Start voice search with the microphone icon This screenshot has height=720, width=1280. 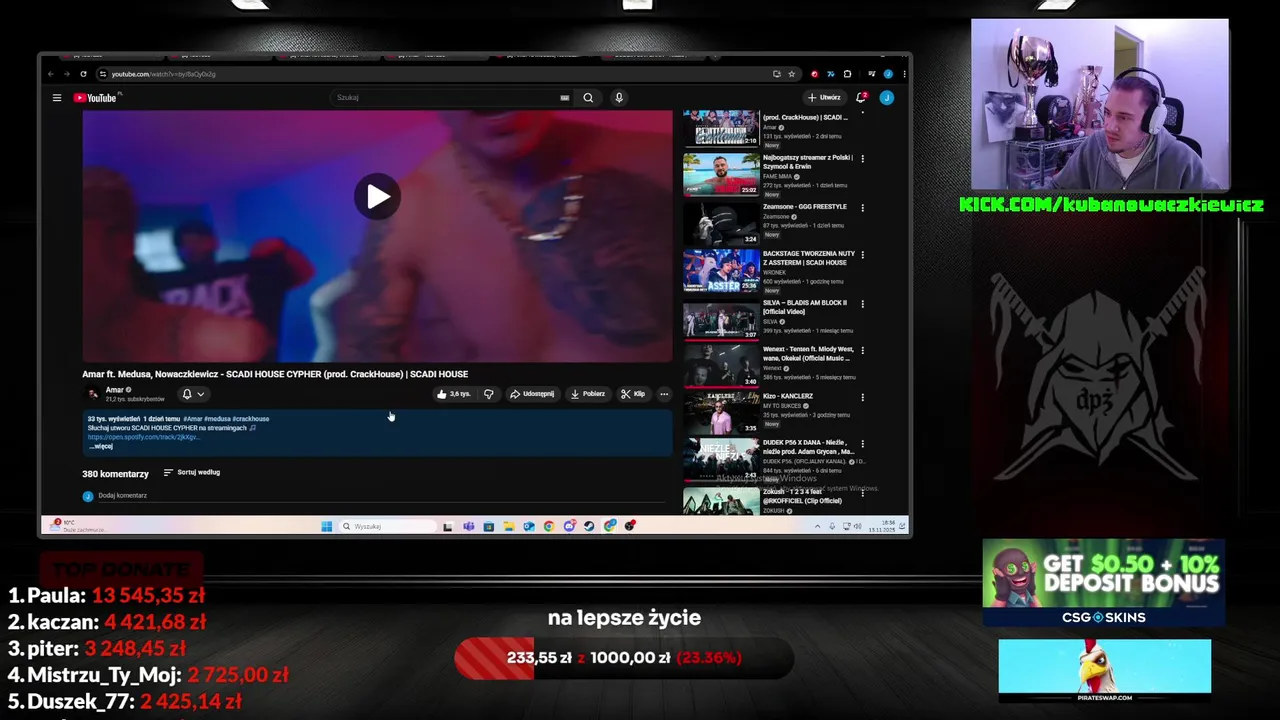click(619, 98)
